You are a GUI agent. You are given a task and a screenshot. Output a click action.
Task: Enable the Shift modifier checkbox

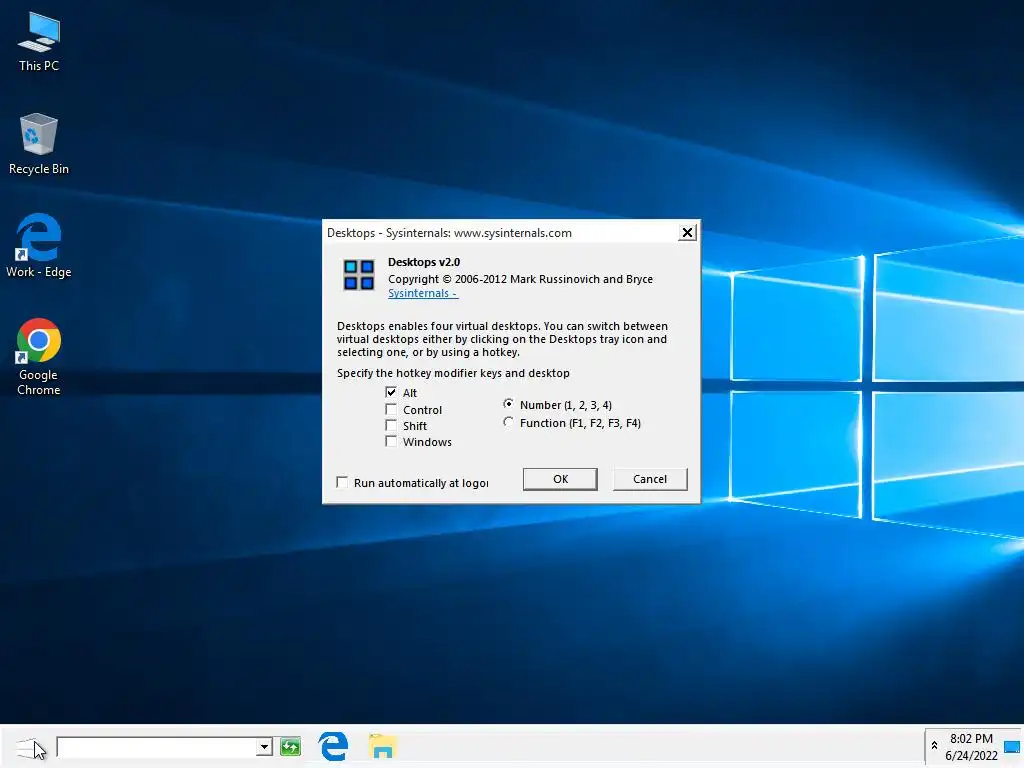391,425
